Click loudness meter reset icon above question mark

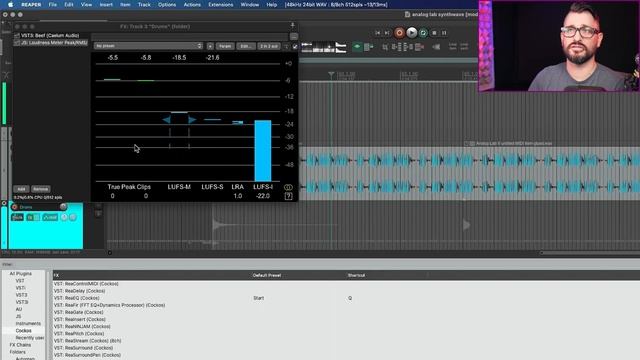[288, 187]
